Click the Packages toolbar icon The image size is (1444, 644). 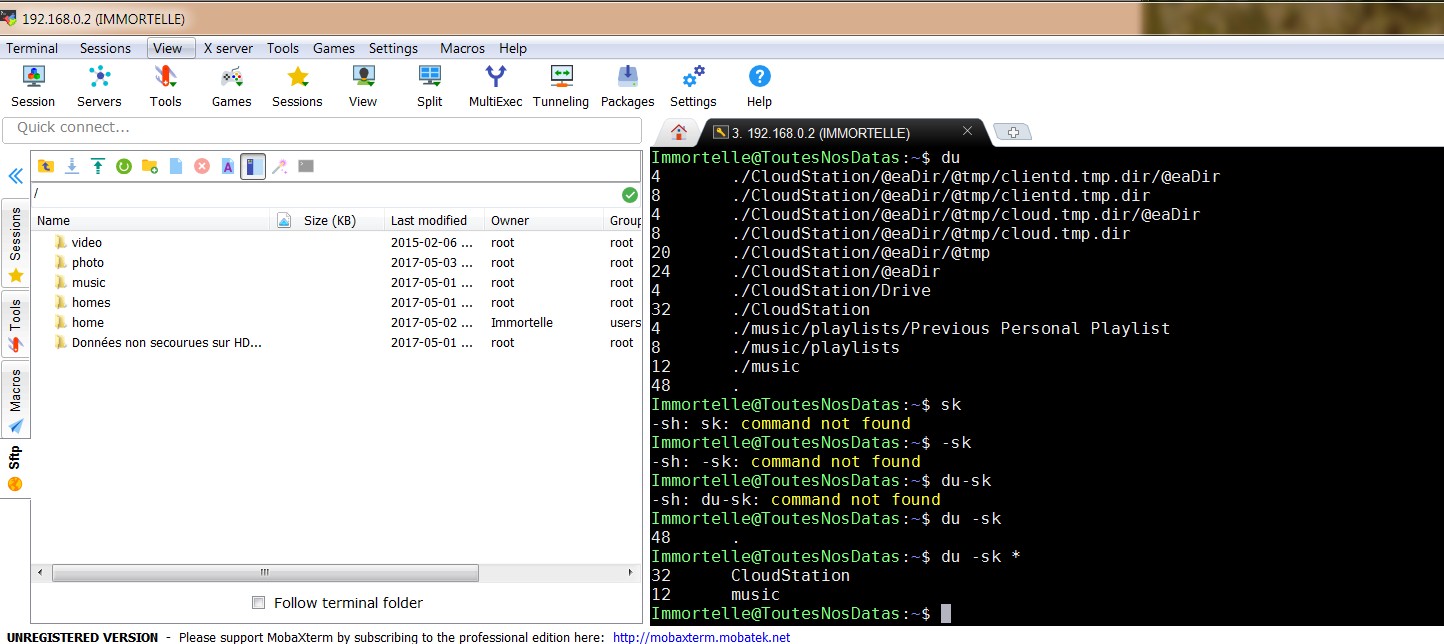click(627, 86)
